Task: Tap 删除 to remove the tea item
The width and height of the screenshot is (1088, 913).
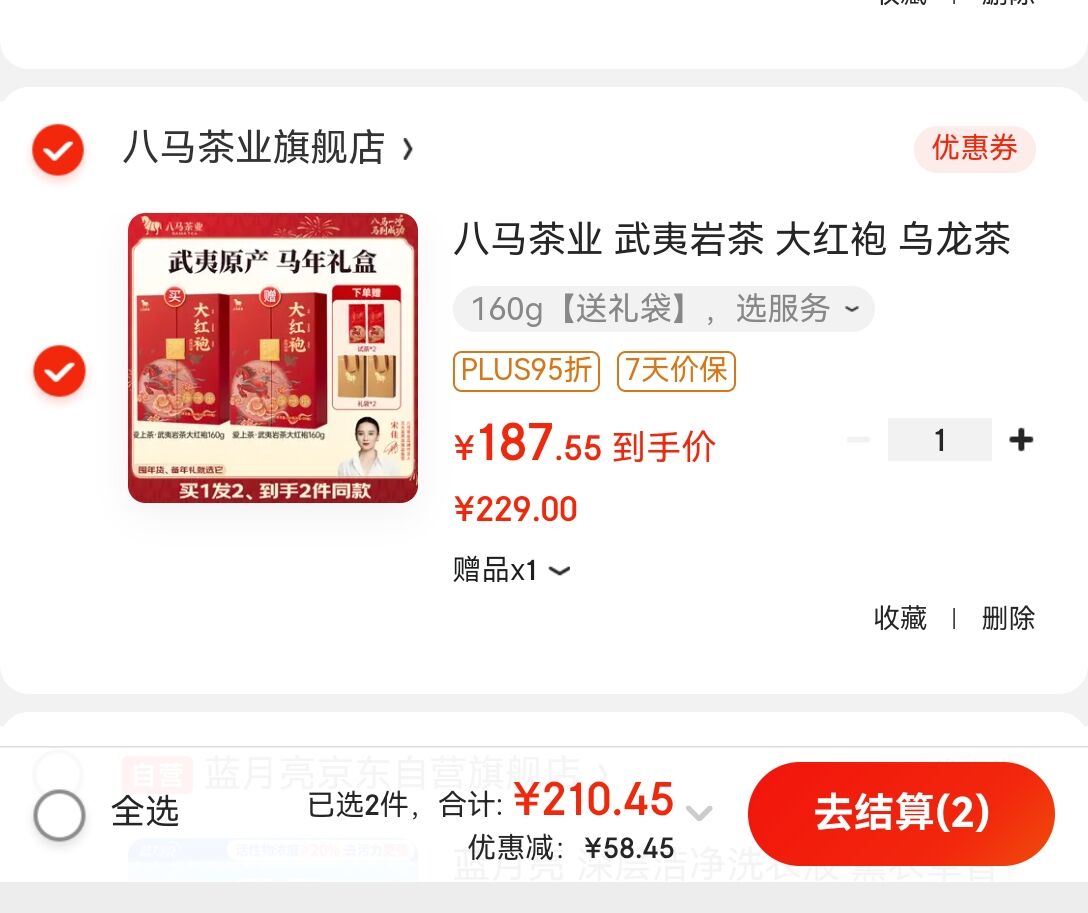Action: [1008, 618]
